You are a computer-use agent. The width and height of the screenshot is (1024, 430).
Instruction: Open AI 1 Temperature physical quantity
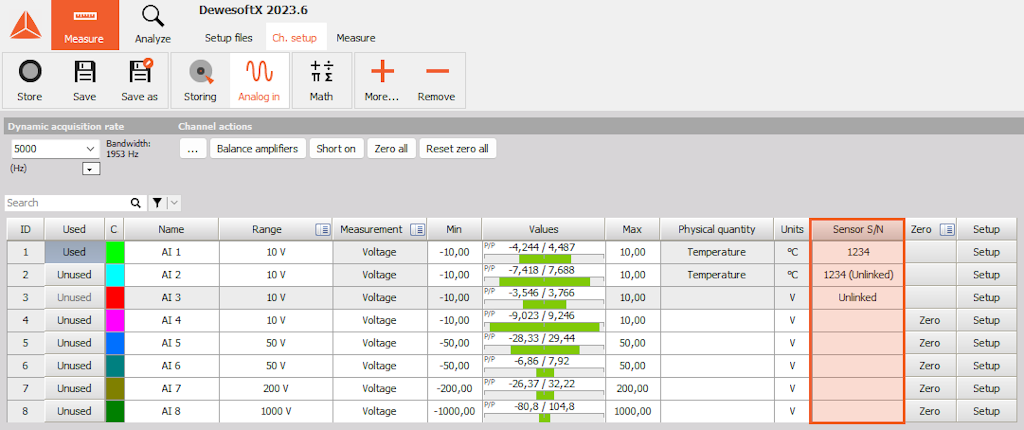coord(716,252)
